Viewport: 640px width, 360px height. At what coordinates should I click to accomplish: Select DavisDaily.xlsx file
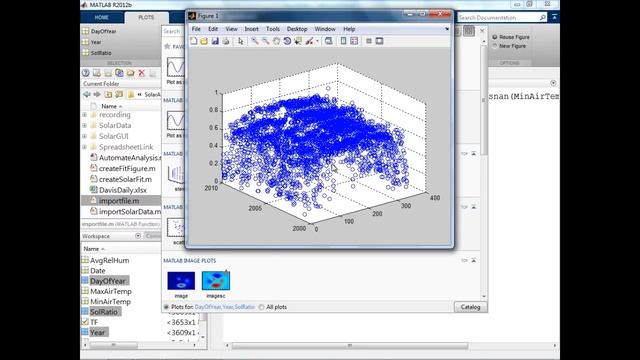click(121, 190)
